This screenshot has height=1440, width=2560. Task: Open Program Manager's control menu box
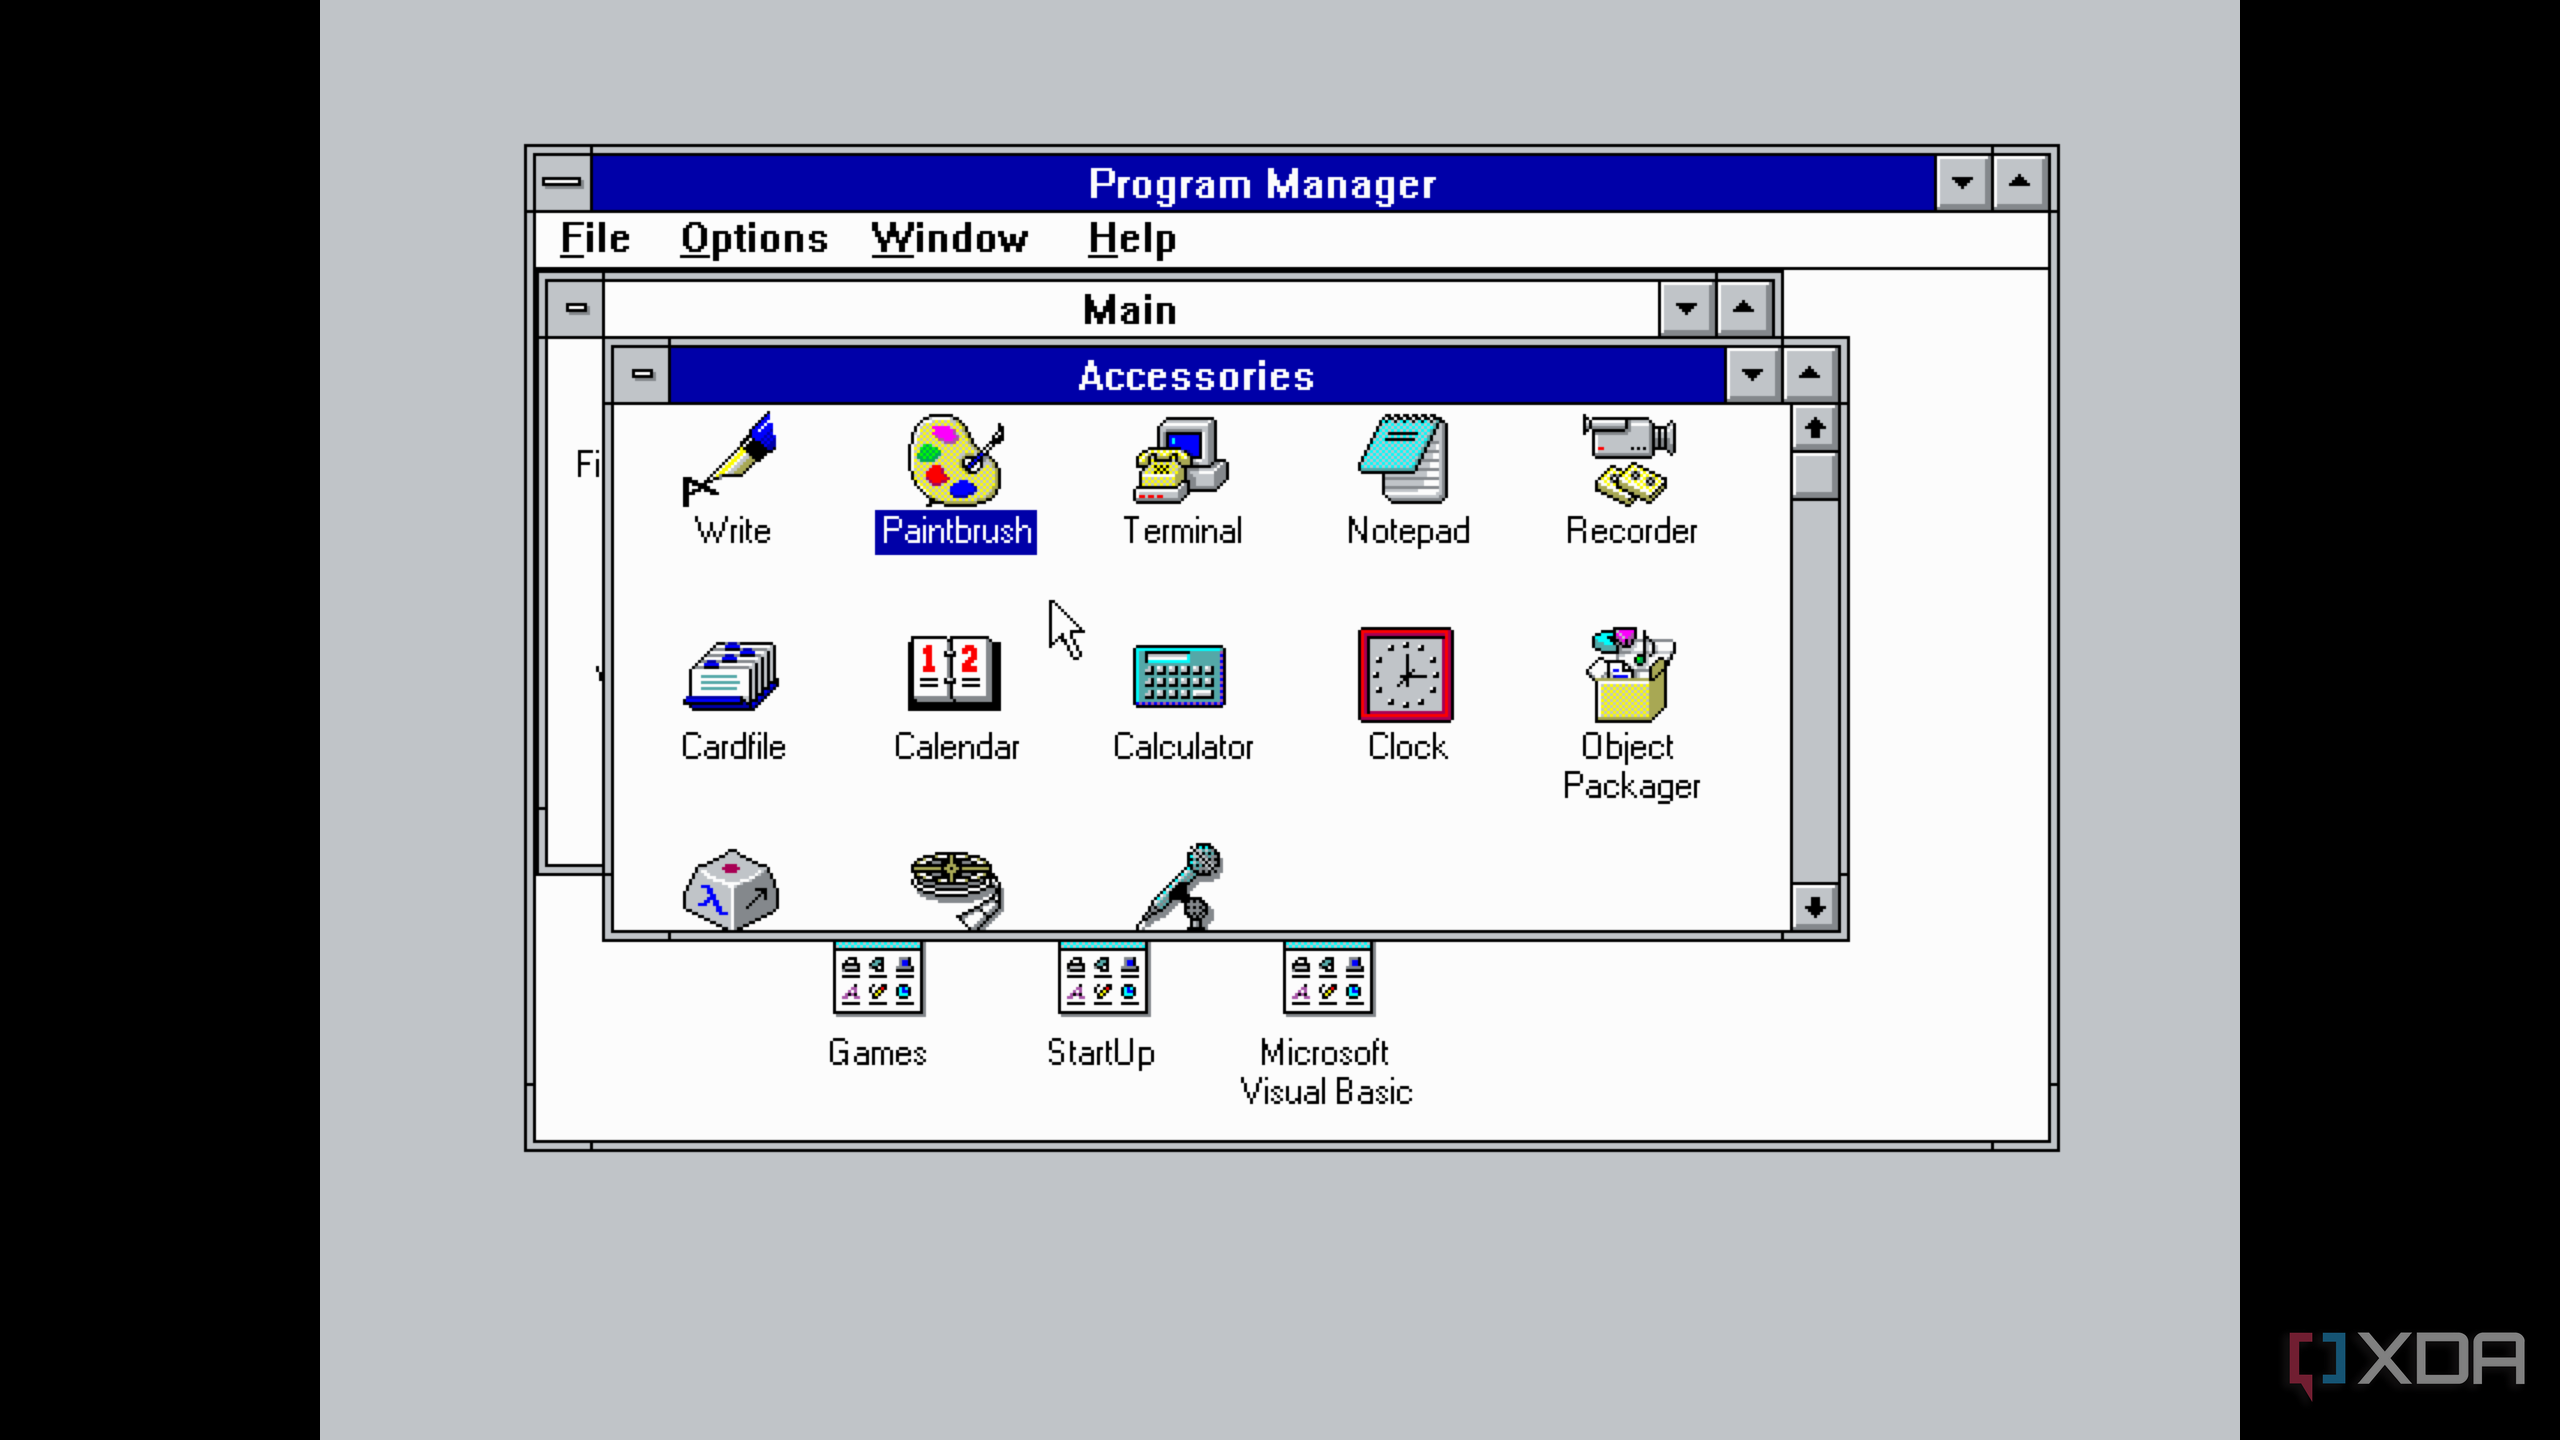(x=562, y=182)
